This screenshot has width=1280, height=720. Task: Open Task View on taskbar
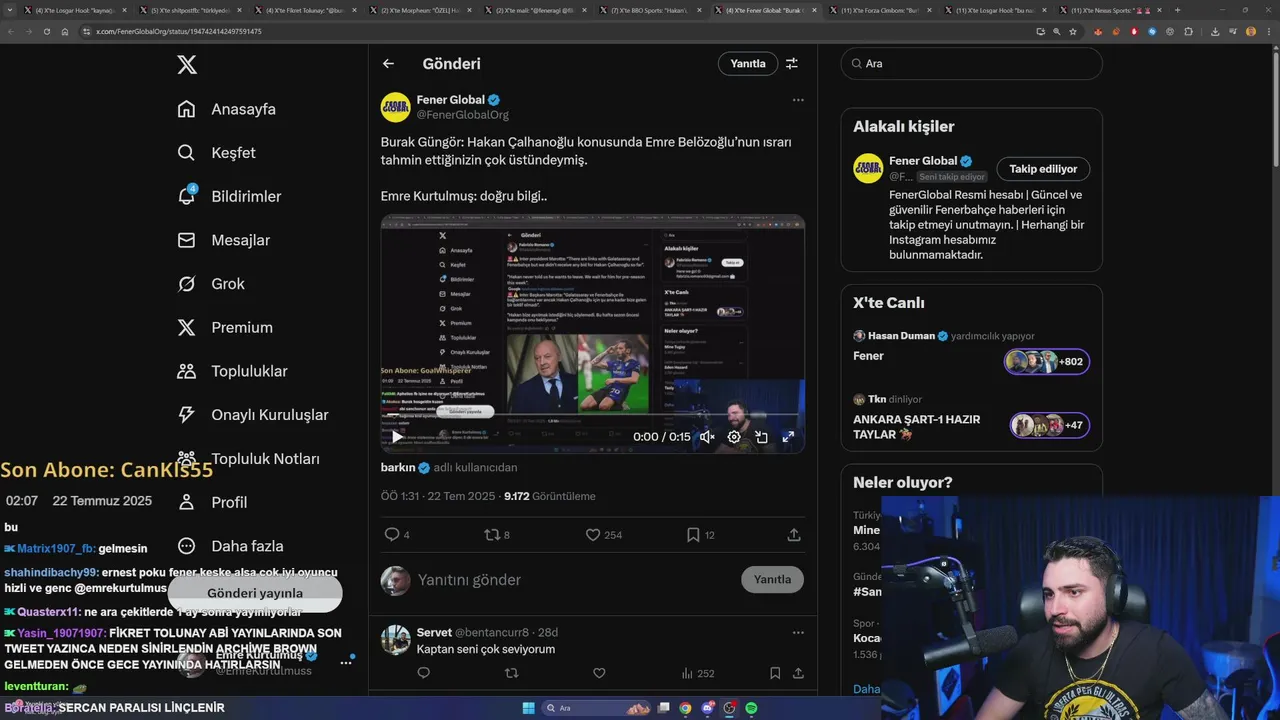pos(663,708)
